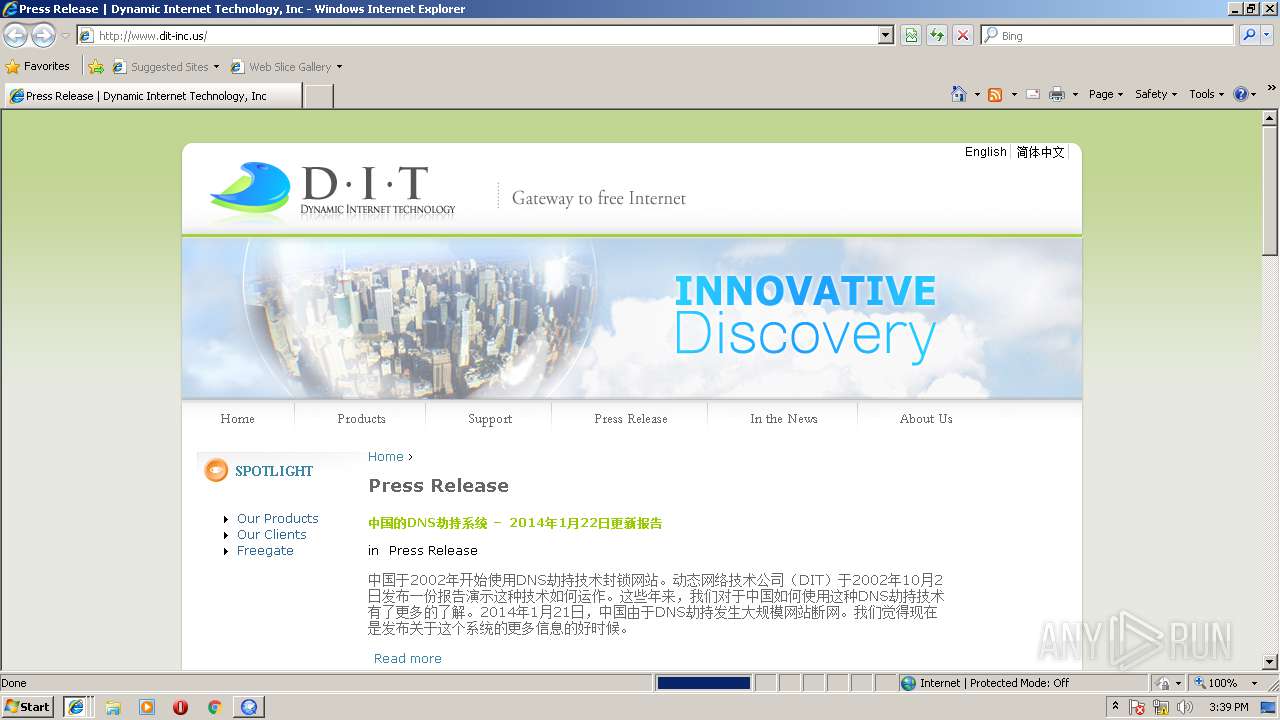
Task: Click the Bing search magnifier button
Action: [1249, 35]
